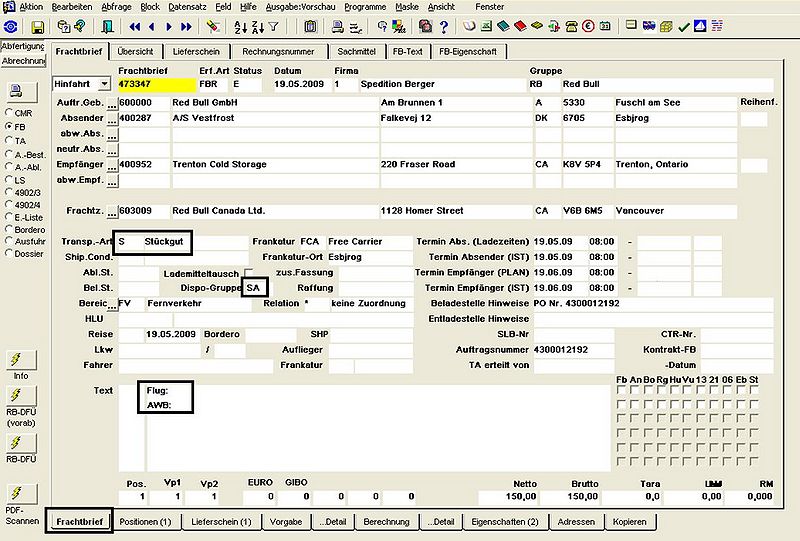Click the sidebar printer button above CMR

click(x=21, y=91)
